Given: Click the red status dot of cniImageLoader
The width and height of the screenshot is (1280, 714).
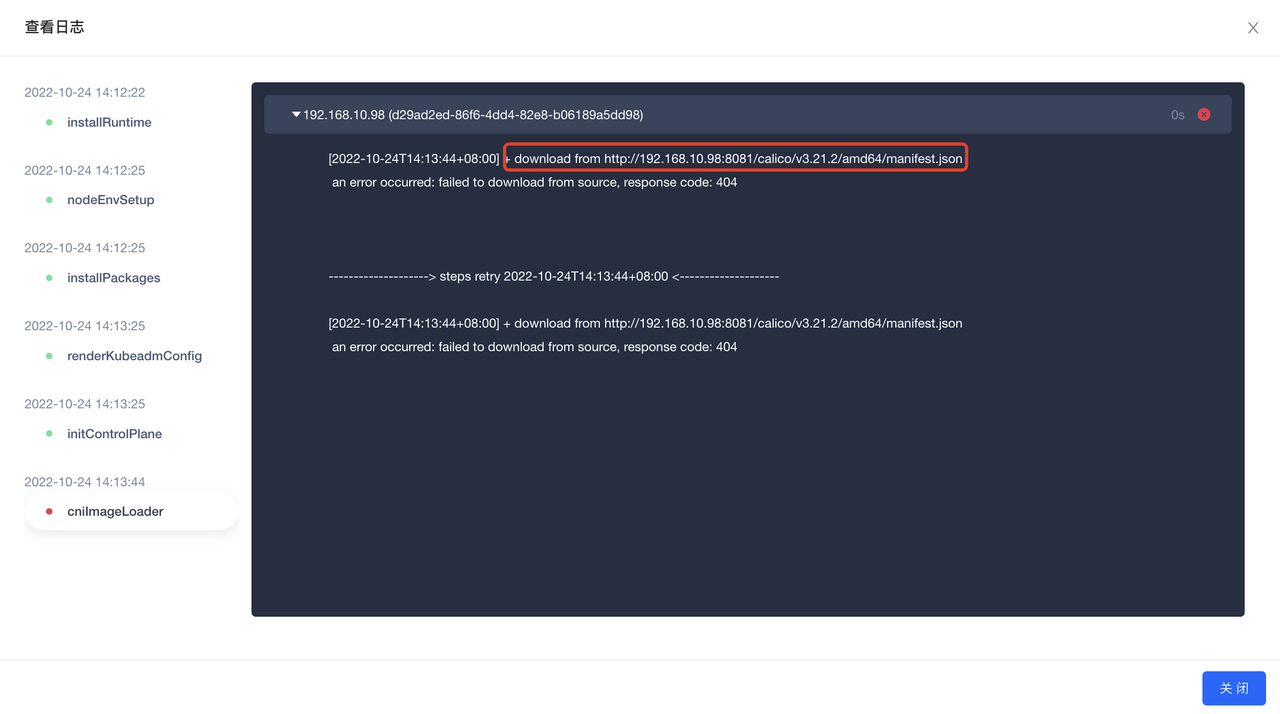Looking at the screenshot, I should click(49, 511).
